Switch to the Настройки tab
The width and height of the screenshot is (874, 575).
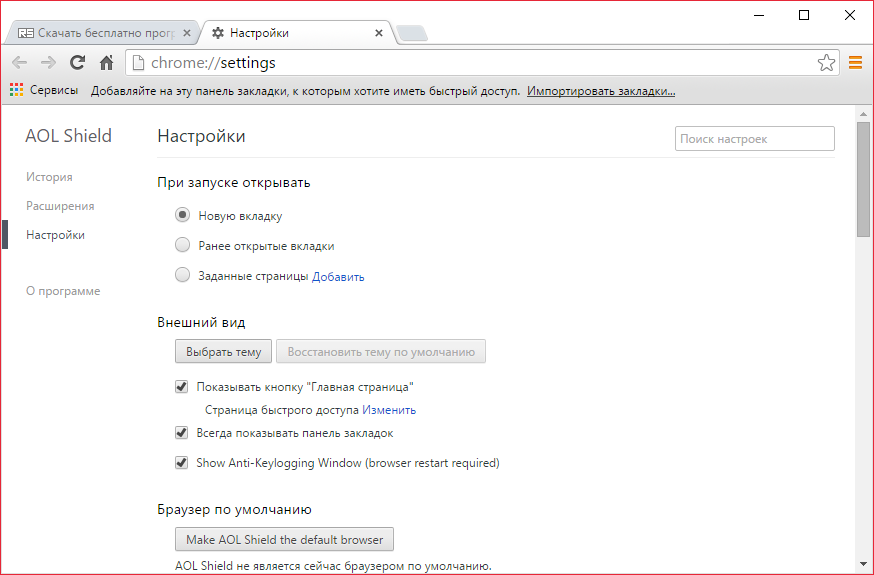(297, 33)
